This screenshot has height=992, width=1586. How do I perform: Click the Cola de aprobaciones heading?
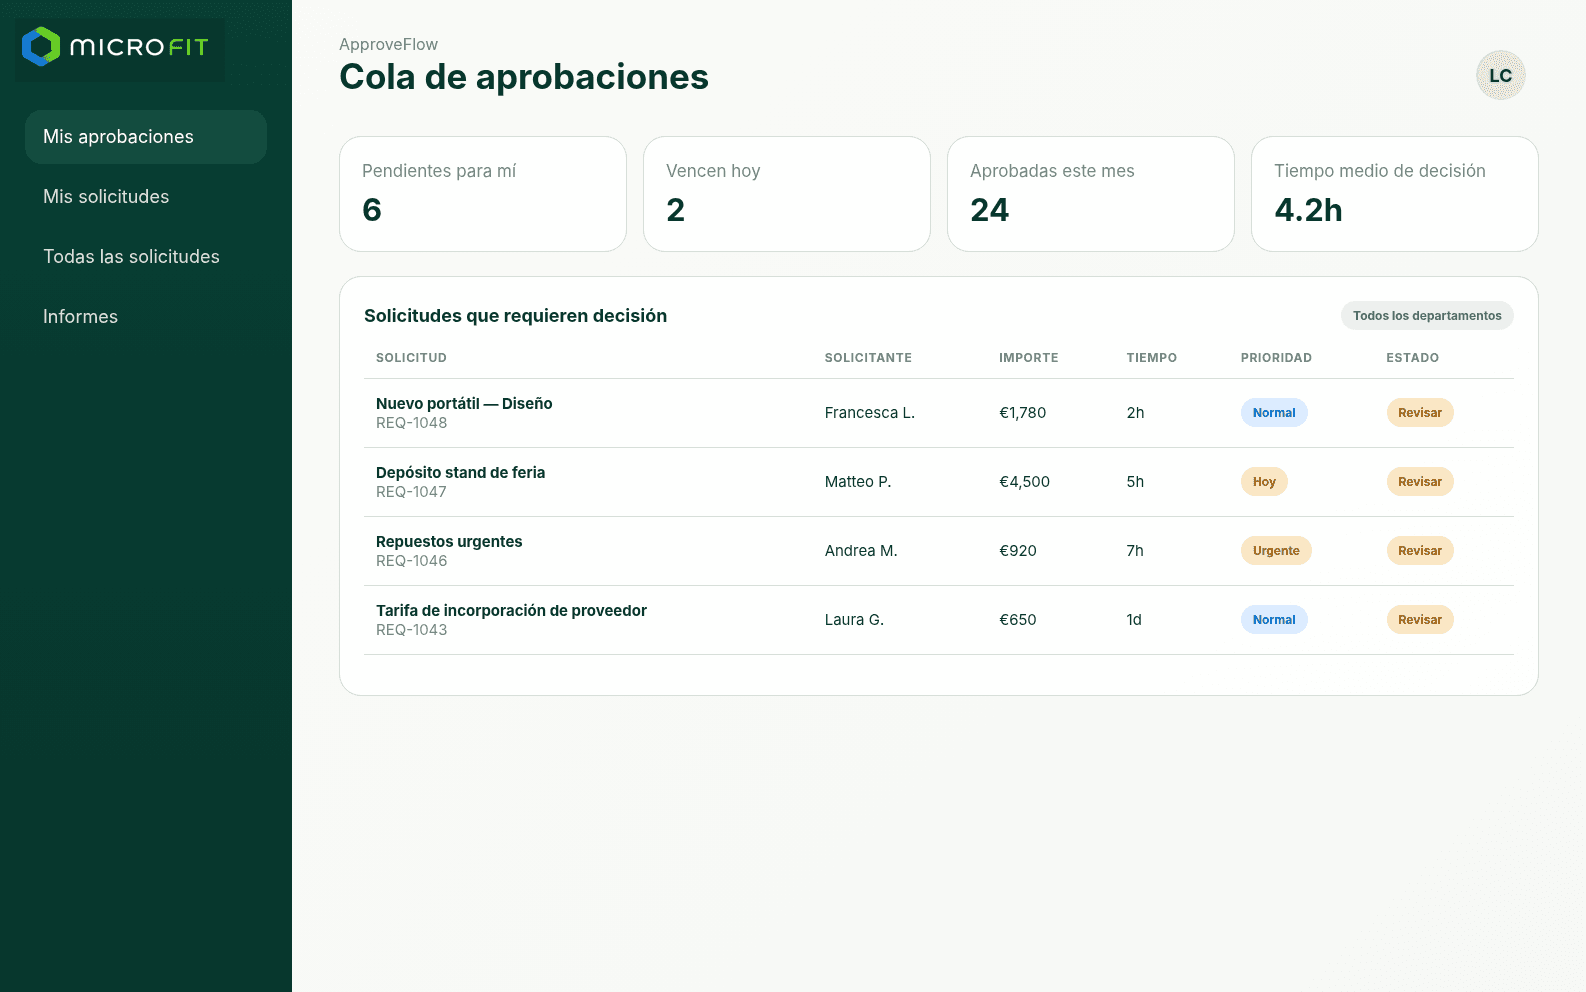click(x=524, y=77)
